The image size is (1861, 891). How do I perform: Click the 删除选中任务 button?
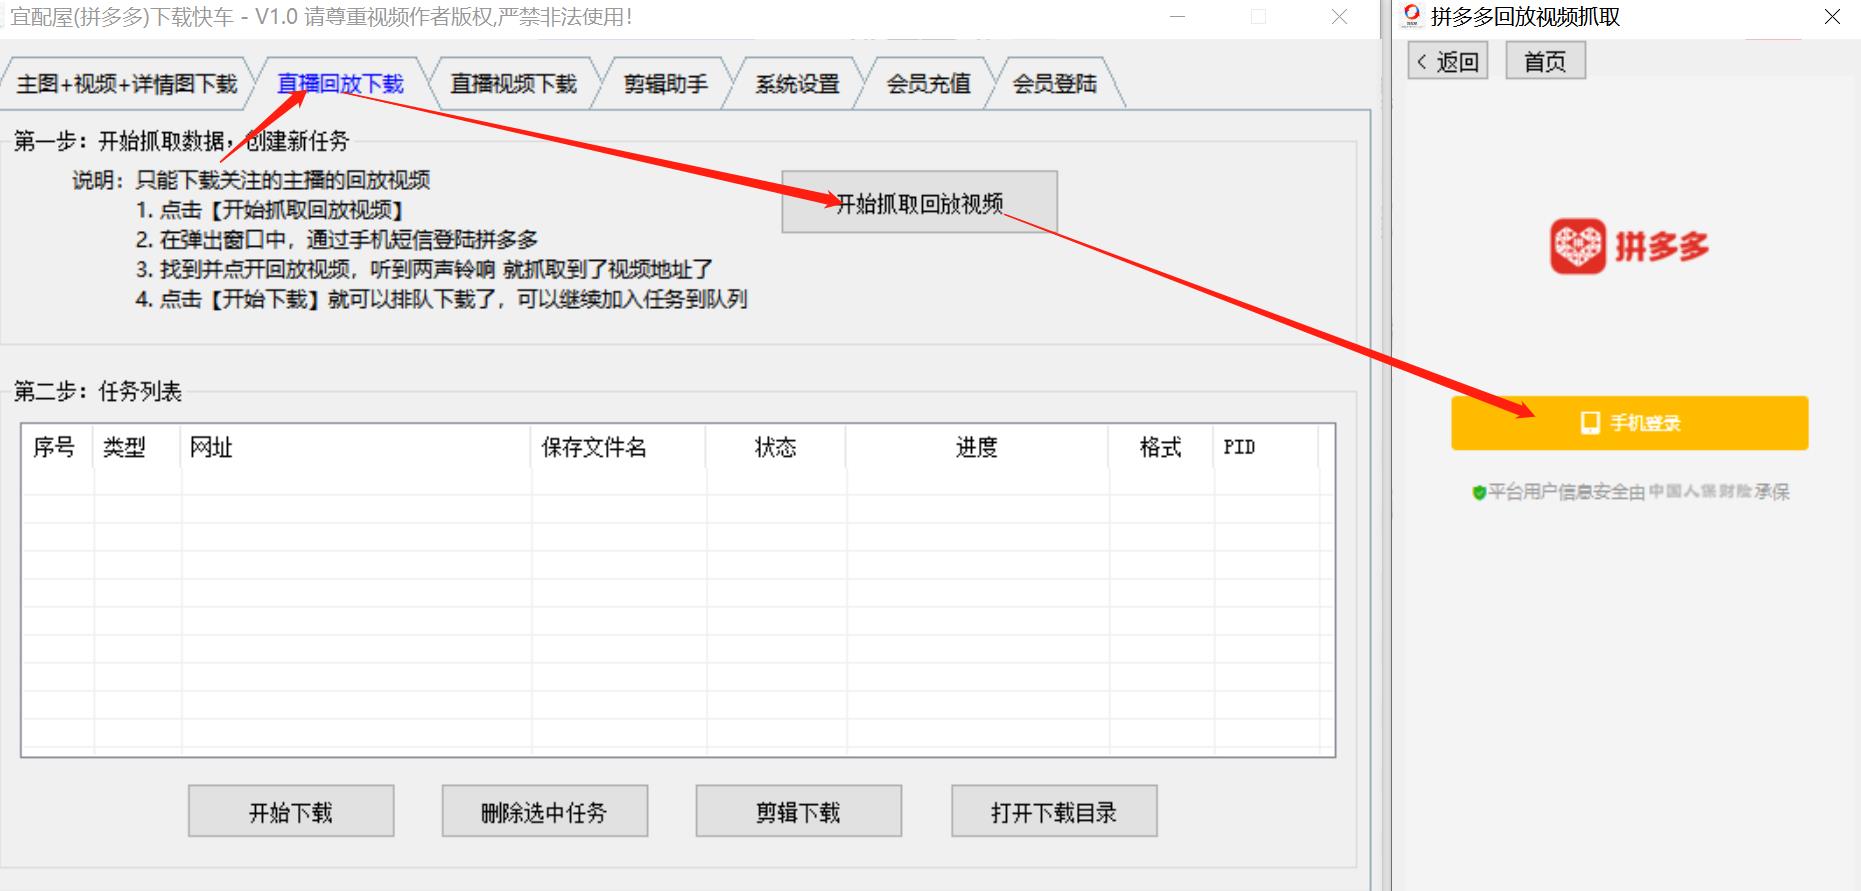pos(545,811)
